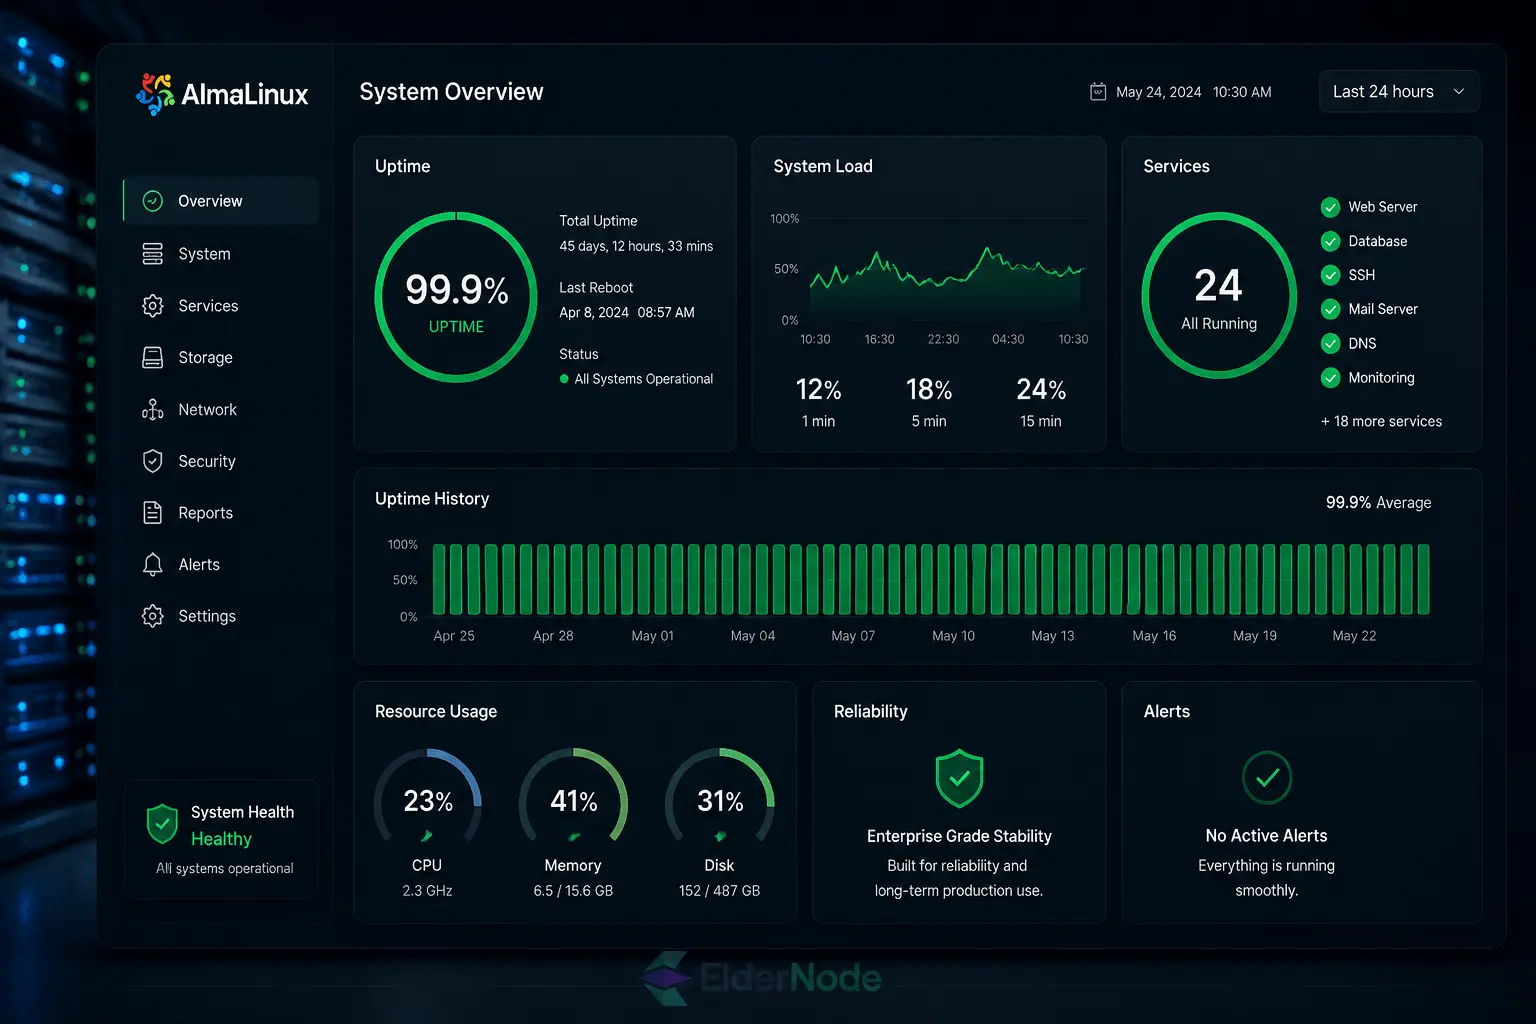Click the Alerts bell icon
1536x1024 pixels.
pyautogui.click(x=153, y=565)
